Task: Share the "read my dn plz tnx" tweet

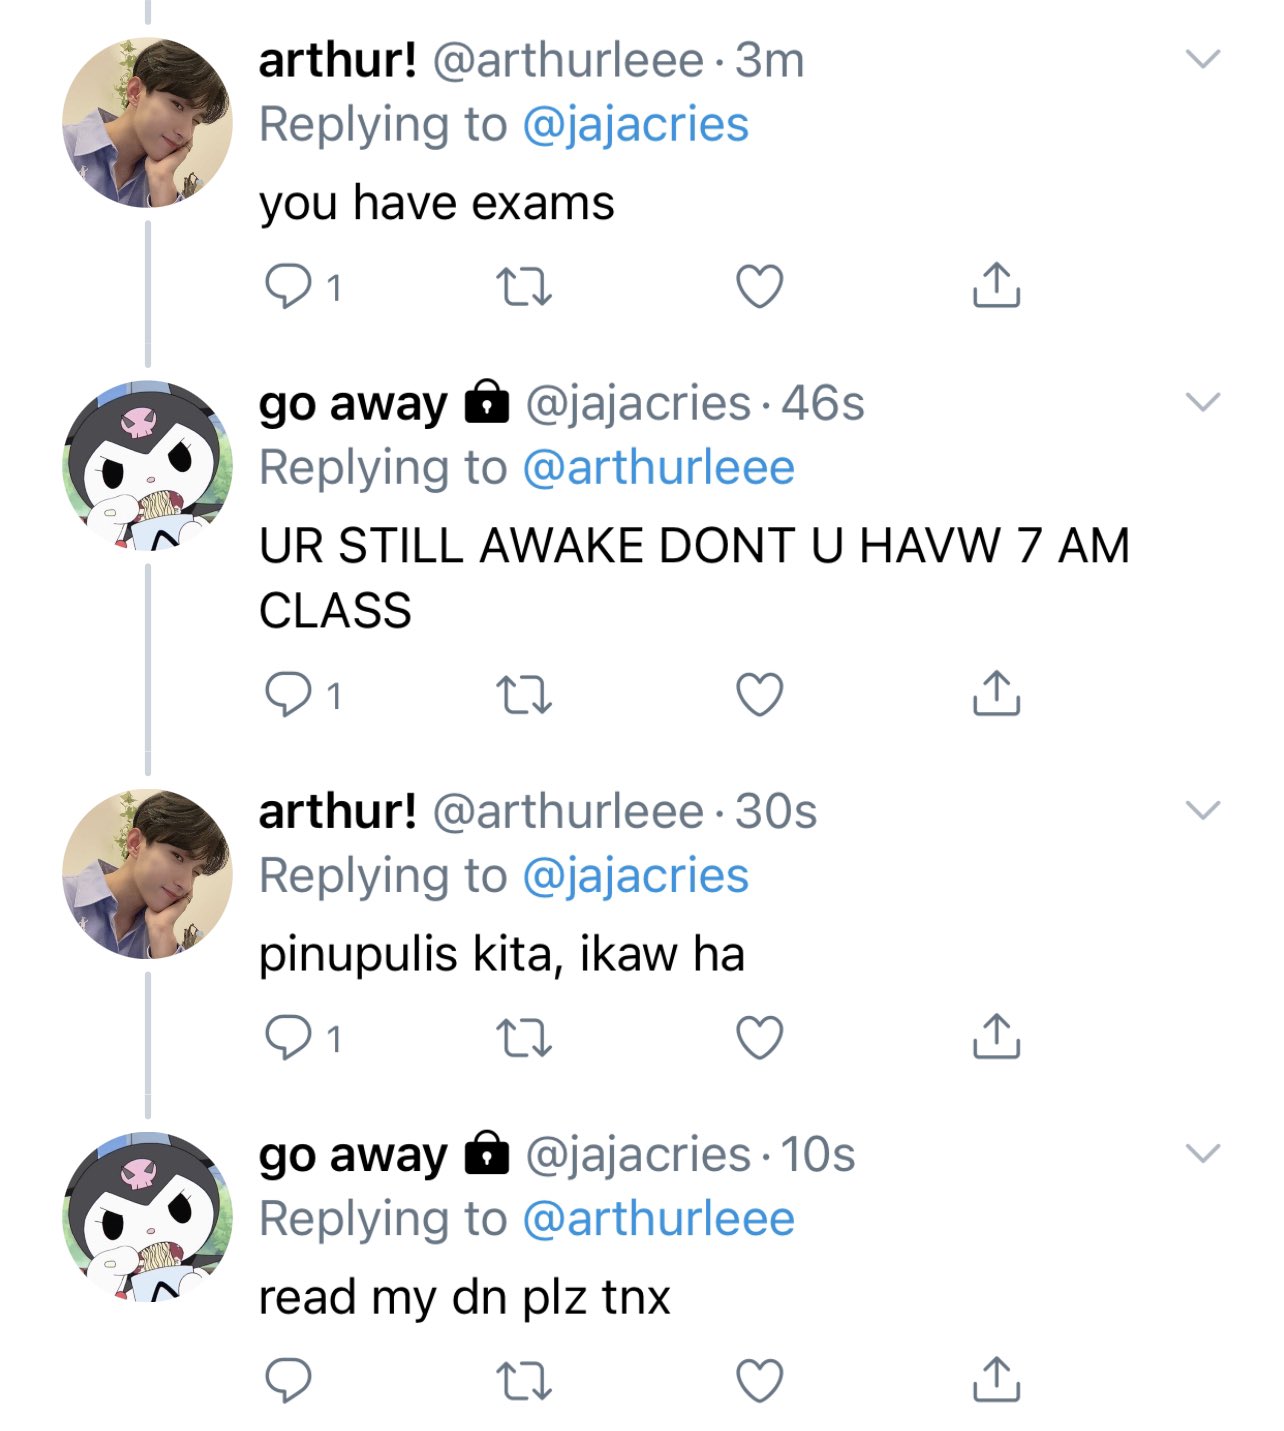Action: [x=996, y=1379]
